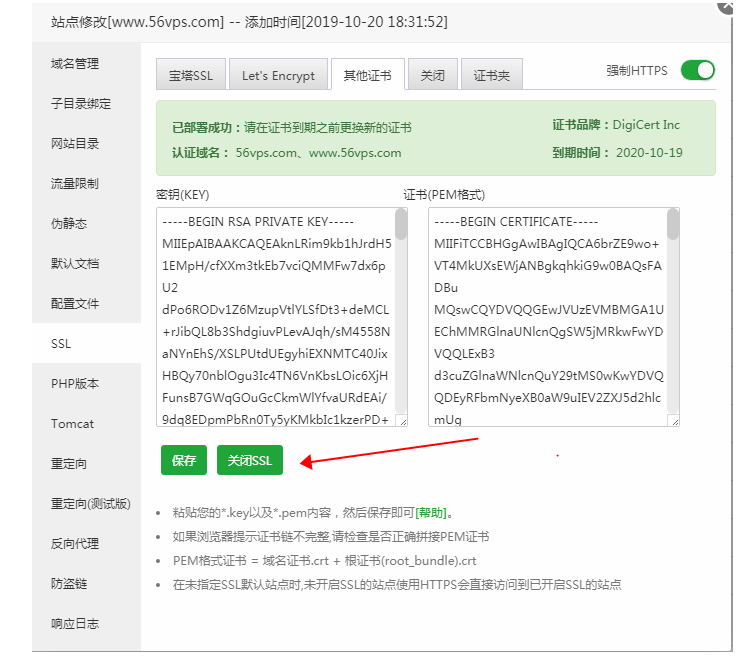Click the 保存 button
The height and width of the screenshot is (661, 738).
184,460
